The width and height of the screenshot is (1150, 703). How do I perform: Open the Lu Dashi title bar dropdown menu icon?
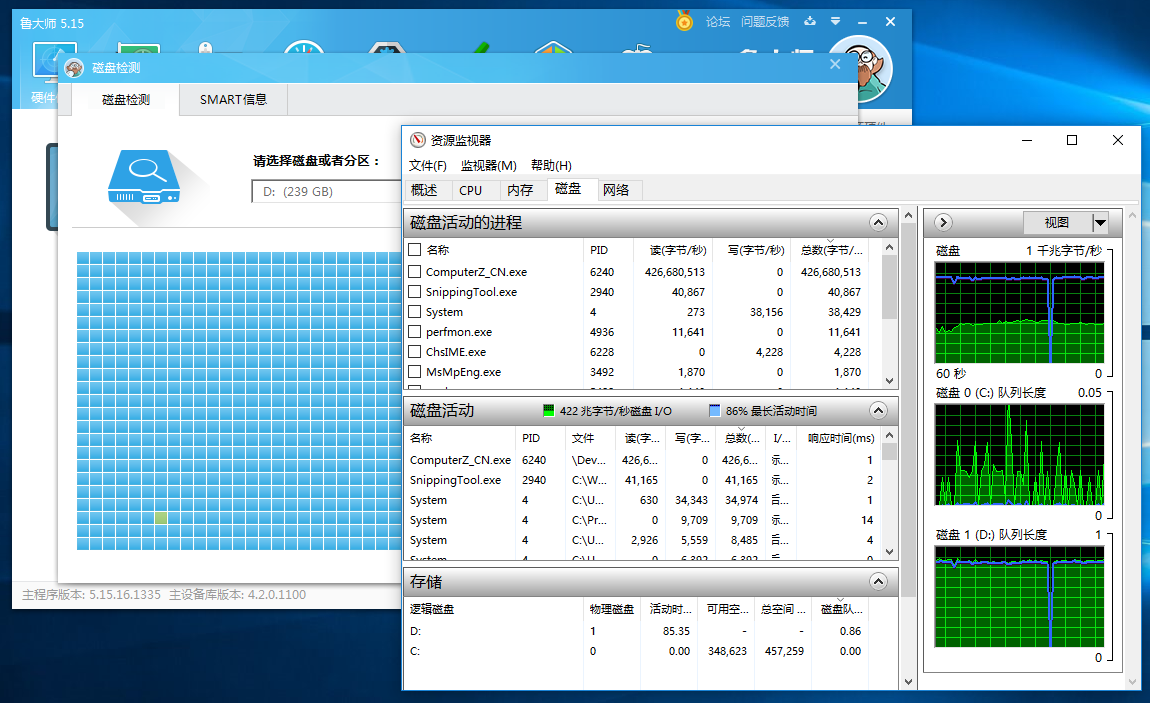[x=835, y=21]
